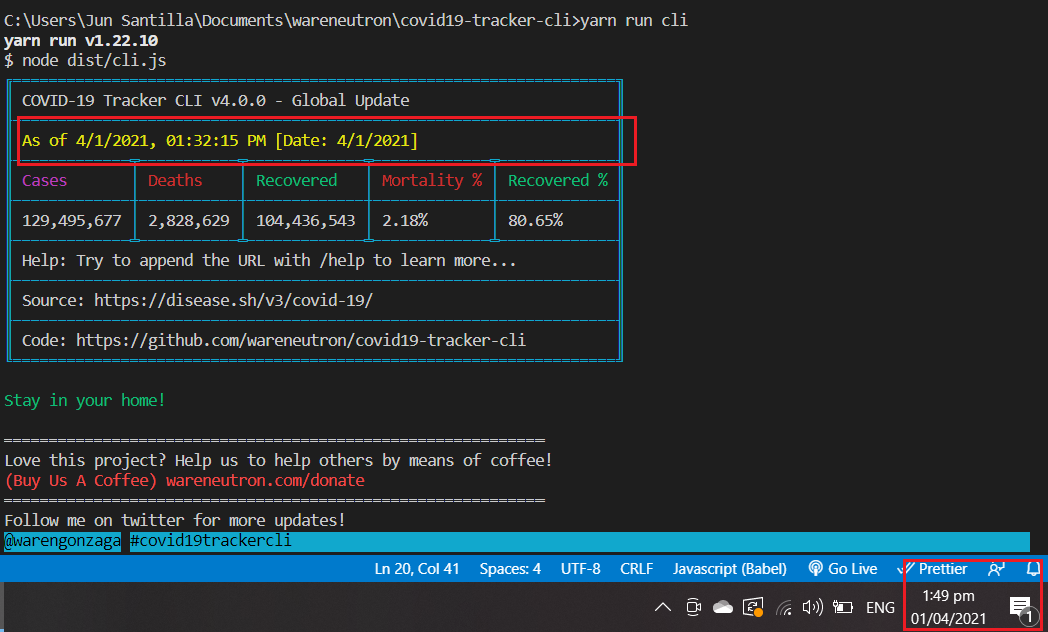Click the battery power tray icon

pyautogui.click(x=843, y=607)
